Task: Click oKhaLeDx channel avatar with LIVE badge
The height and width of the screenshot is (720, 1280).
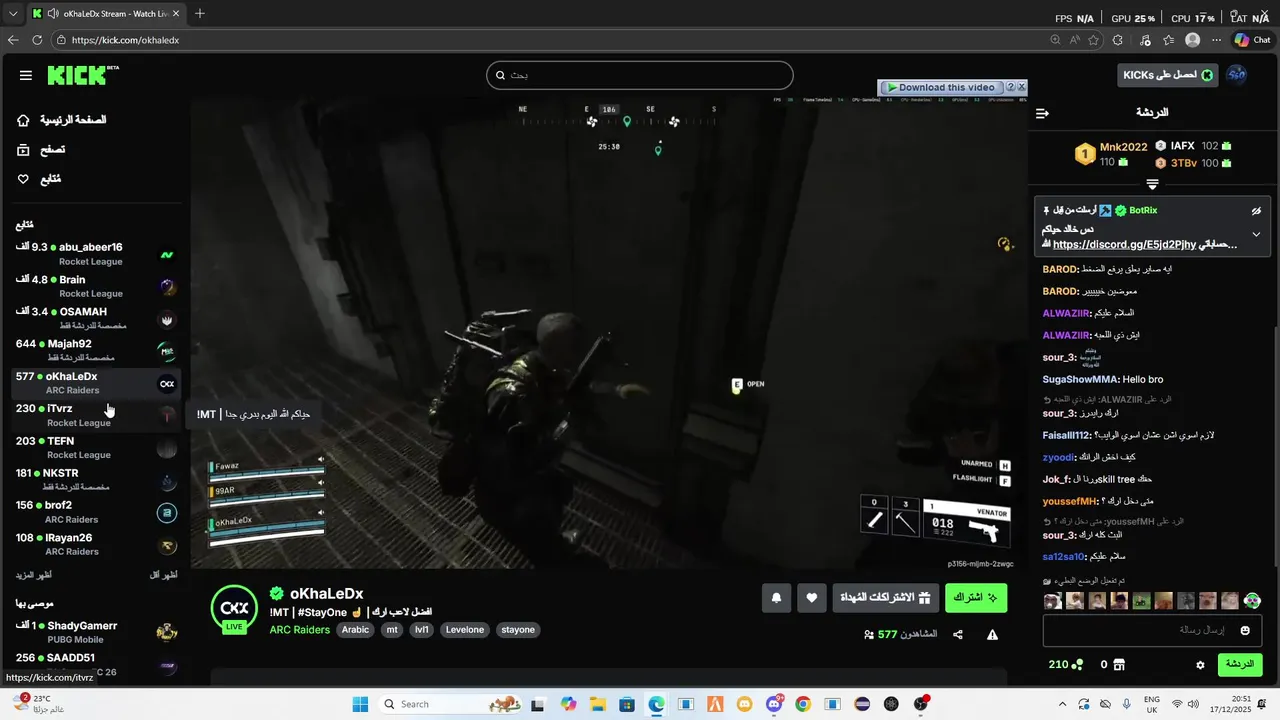Action: coord(234,609)
